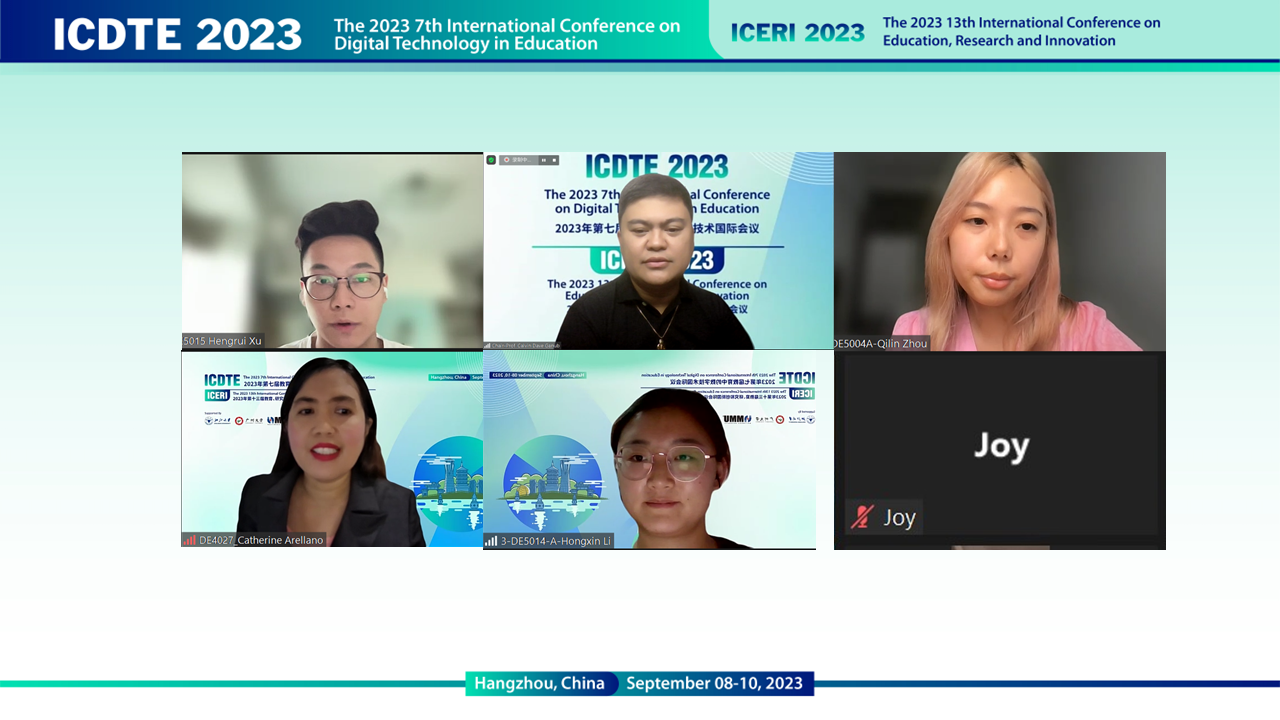Select the DE5004A-Qilin Zhou name label
1280x720 pixels.
point(880,343)
